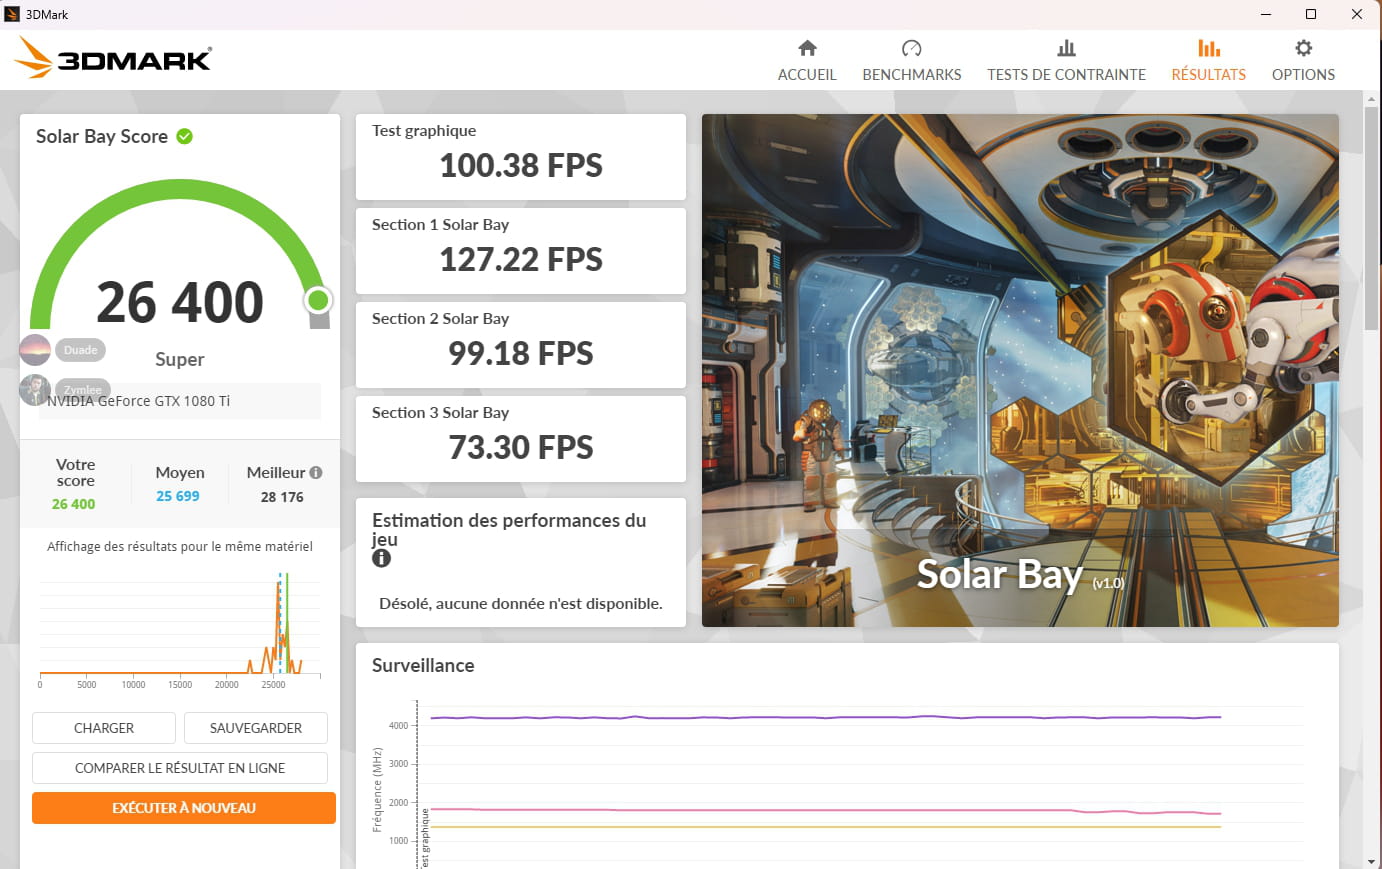Click Votre score value 26 400
Viewport: 1382px width, 869px height.
[x=74, y=504]
